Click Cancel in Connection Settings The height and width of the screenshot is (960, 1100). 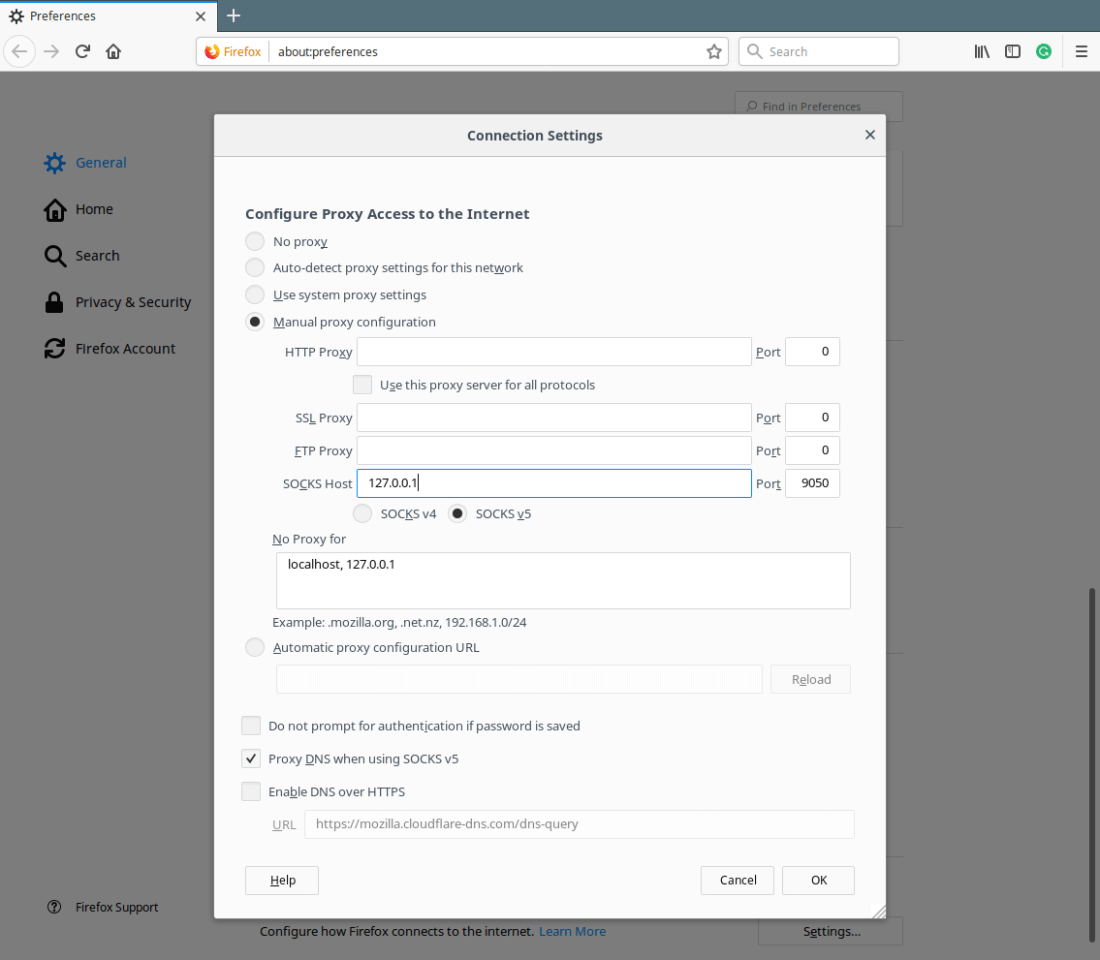click(737, 880)
